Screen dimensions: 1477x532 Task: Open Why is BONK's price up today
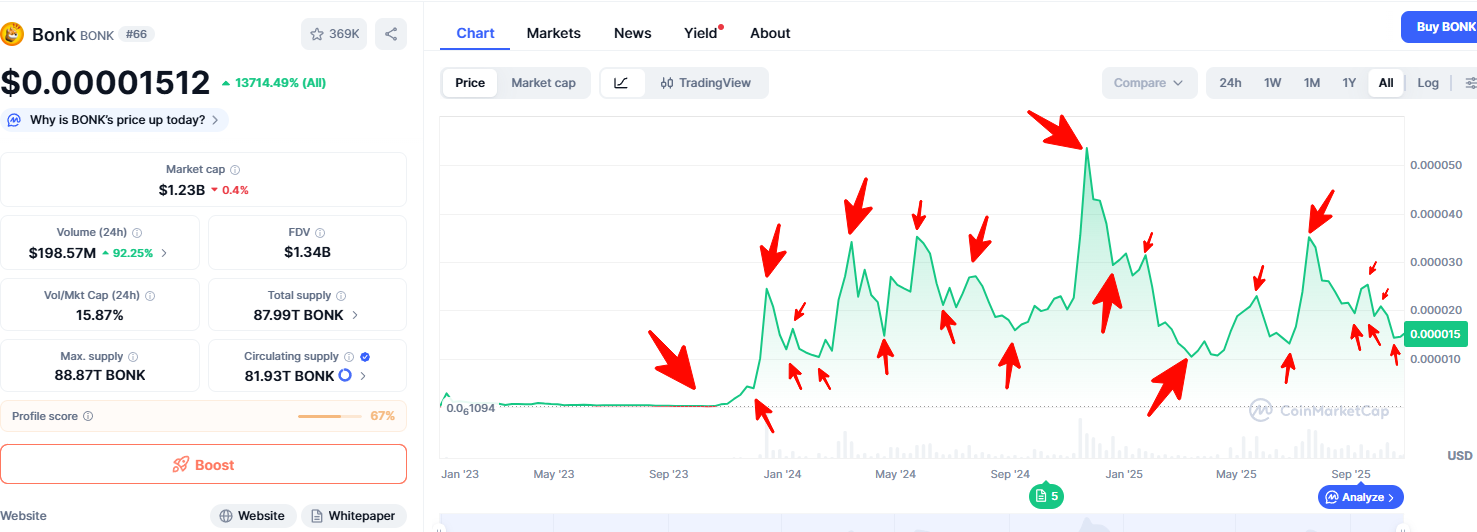[x=115, y=120]
